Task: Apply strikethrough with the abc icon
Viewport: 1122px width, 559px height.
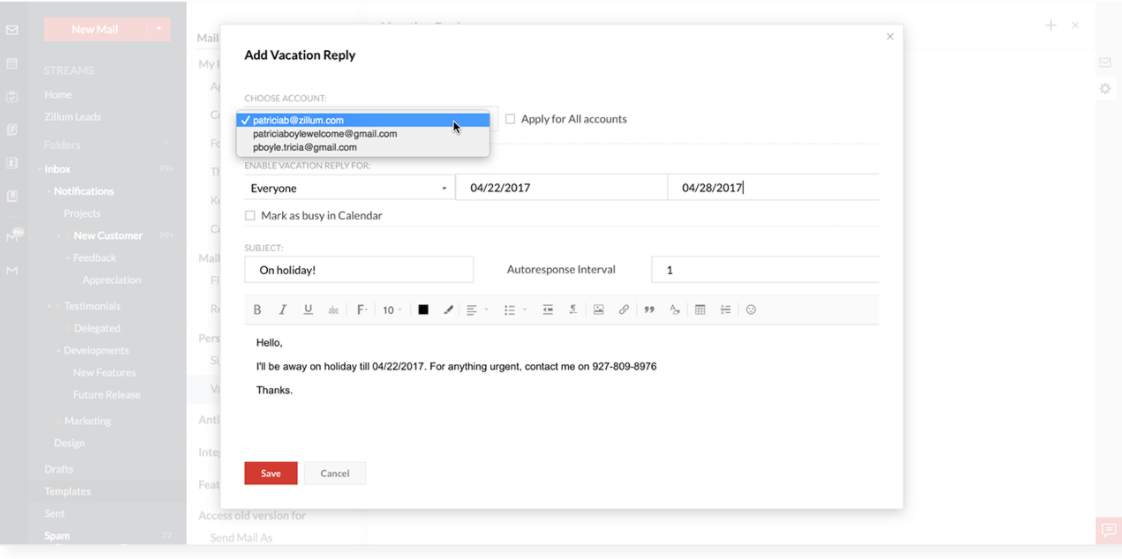Action: coord(333,310)
